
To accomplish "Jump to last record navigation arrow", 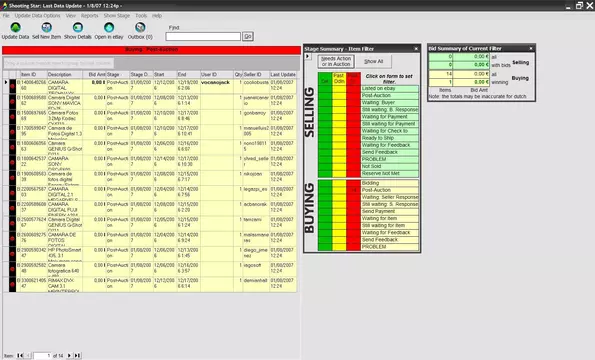I will click(77, 355).
